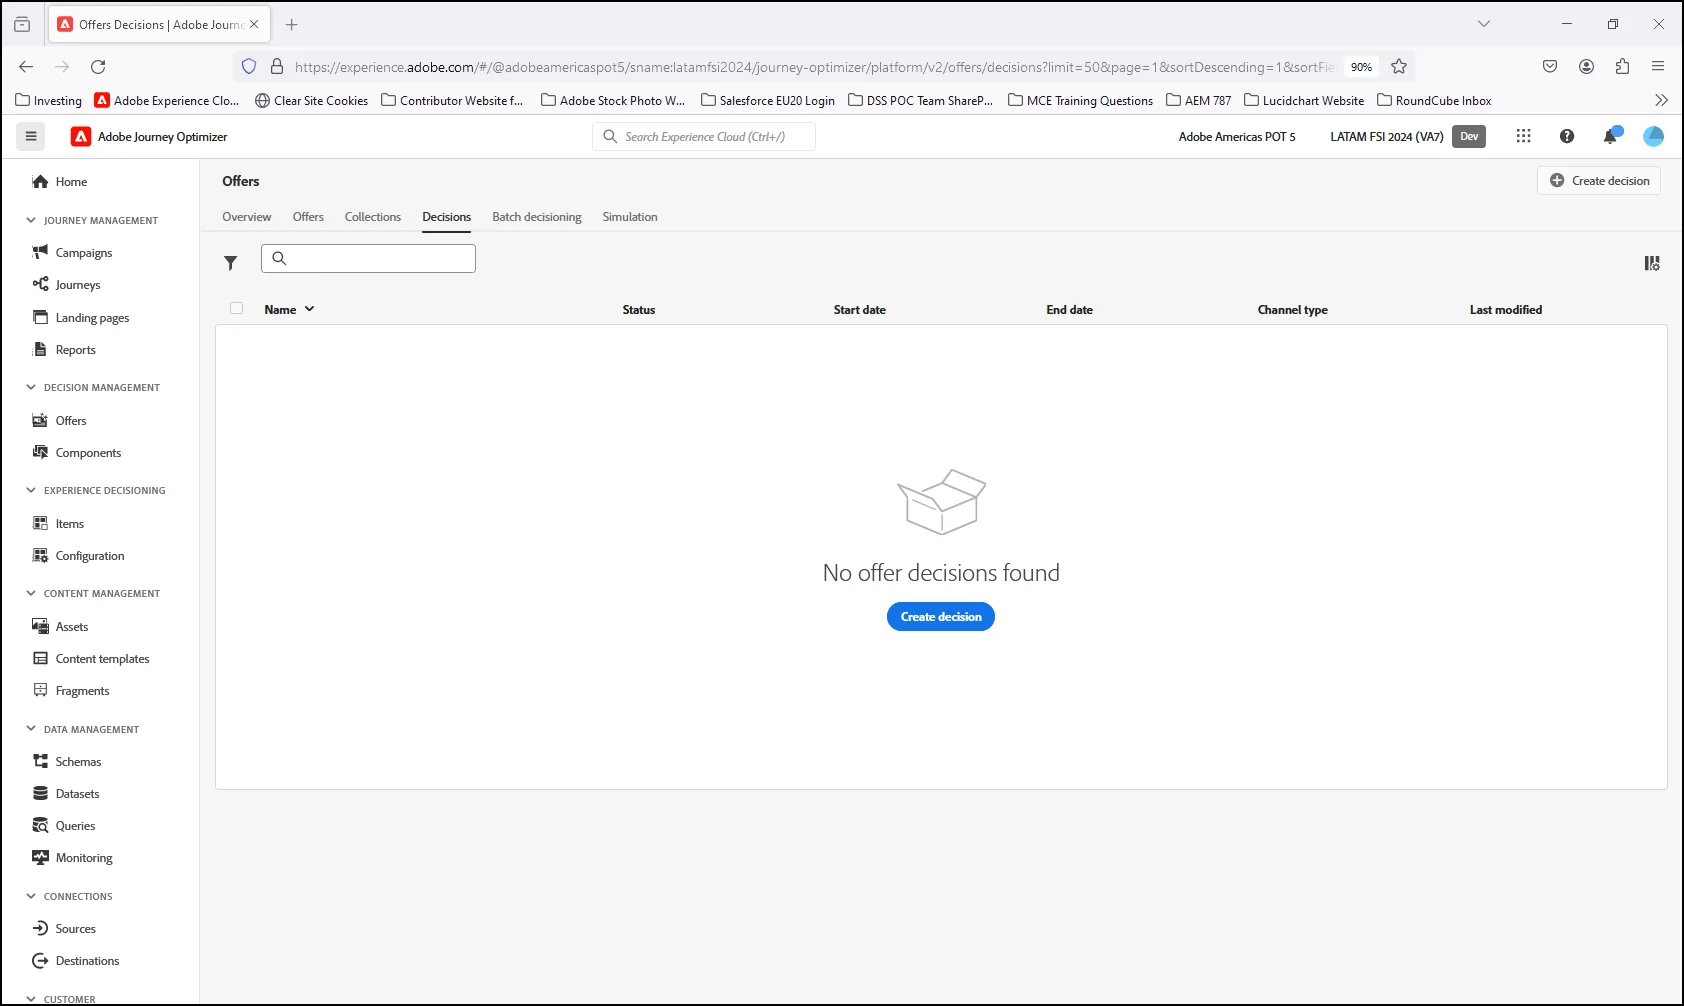
Task: Open the Help question mark icon
Action: pyautogui.click(x=1567, y=136)
